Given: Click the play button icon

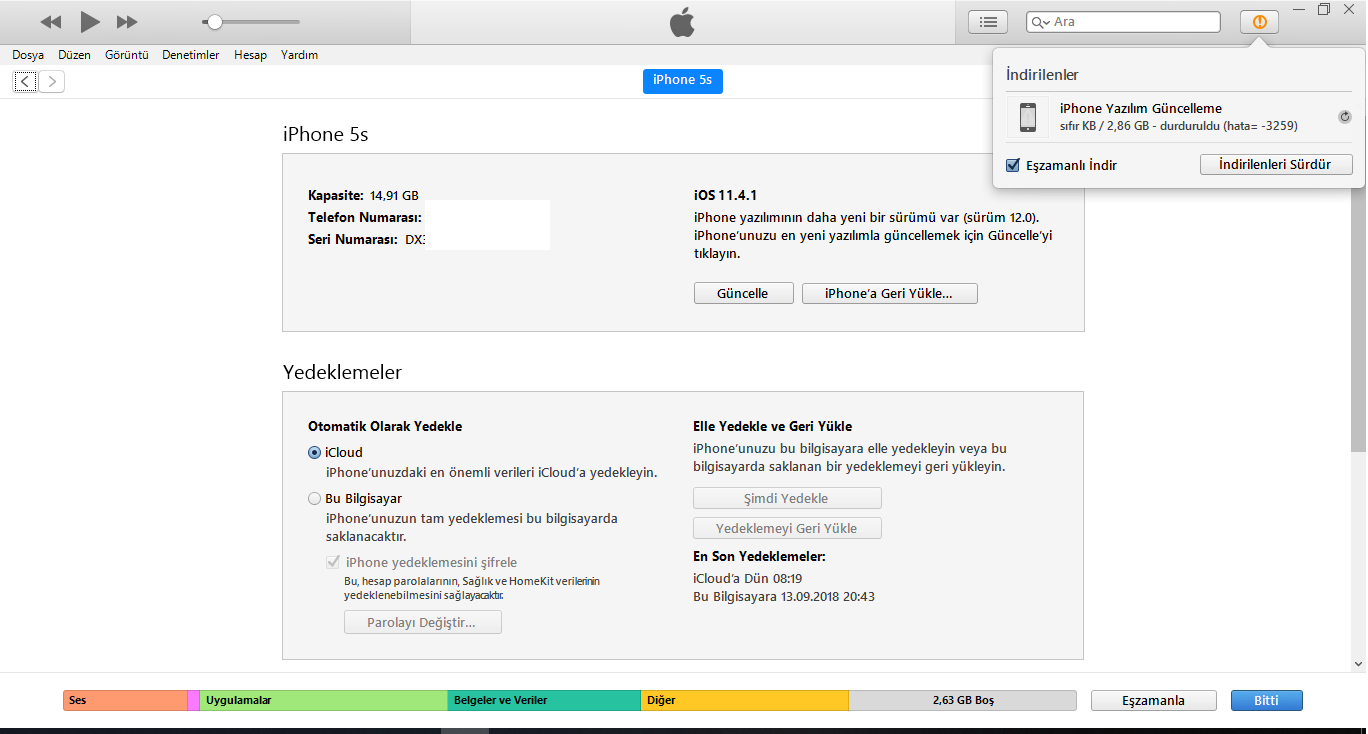Looking at the screenshot, I should coord(90,21).
